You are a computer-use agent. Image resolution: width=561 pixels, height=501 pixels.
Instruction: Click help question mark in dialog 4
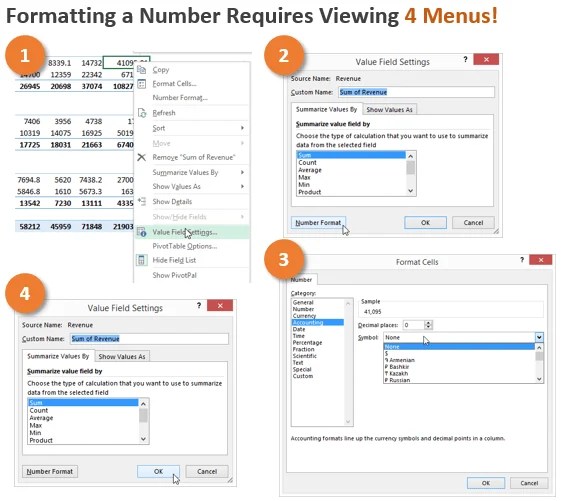tap(199, 305)
